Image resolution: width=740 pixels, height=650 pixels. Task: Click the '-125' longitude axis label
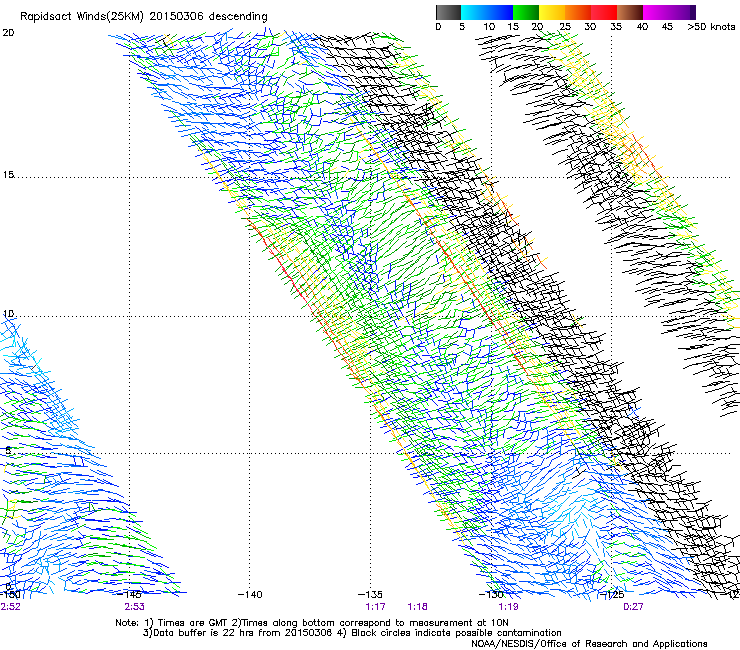coord(611,594)
